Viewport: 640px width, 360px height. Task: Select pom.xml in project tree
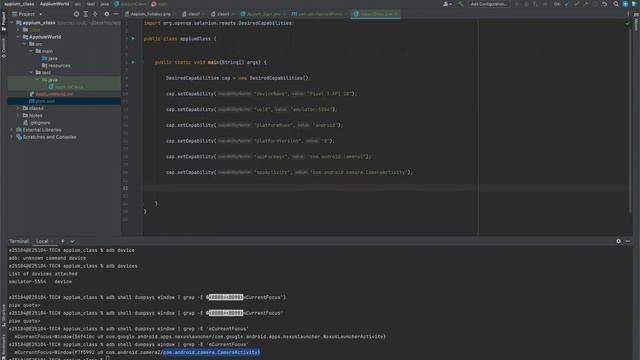click(42, 101)
